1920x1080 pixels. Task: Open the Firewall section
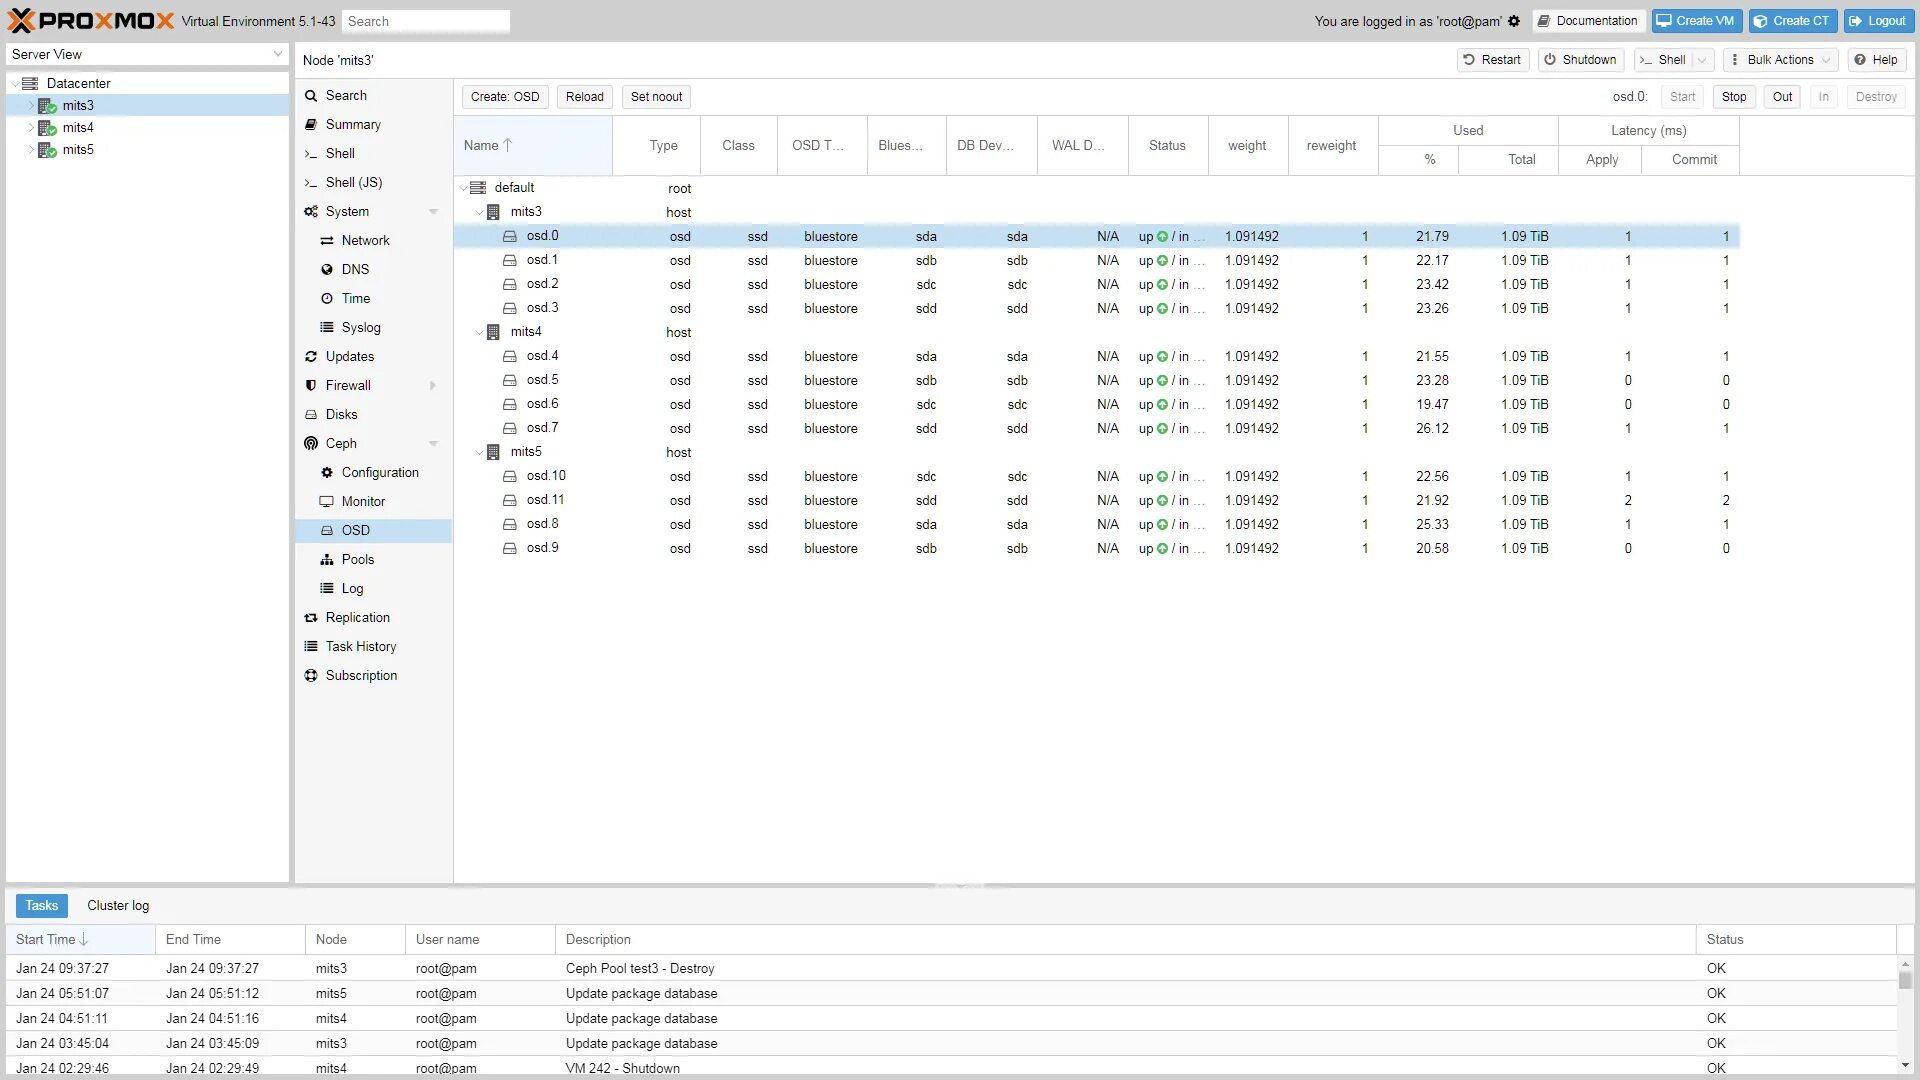click(348, 385)
